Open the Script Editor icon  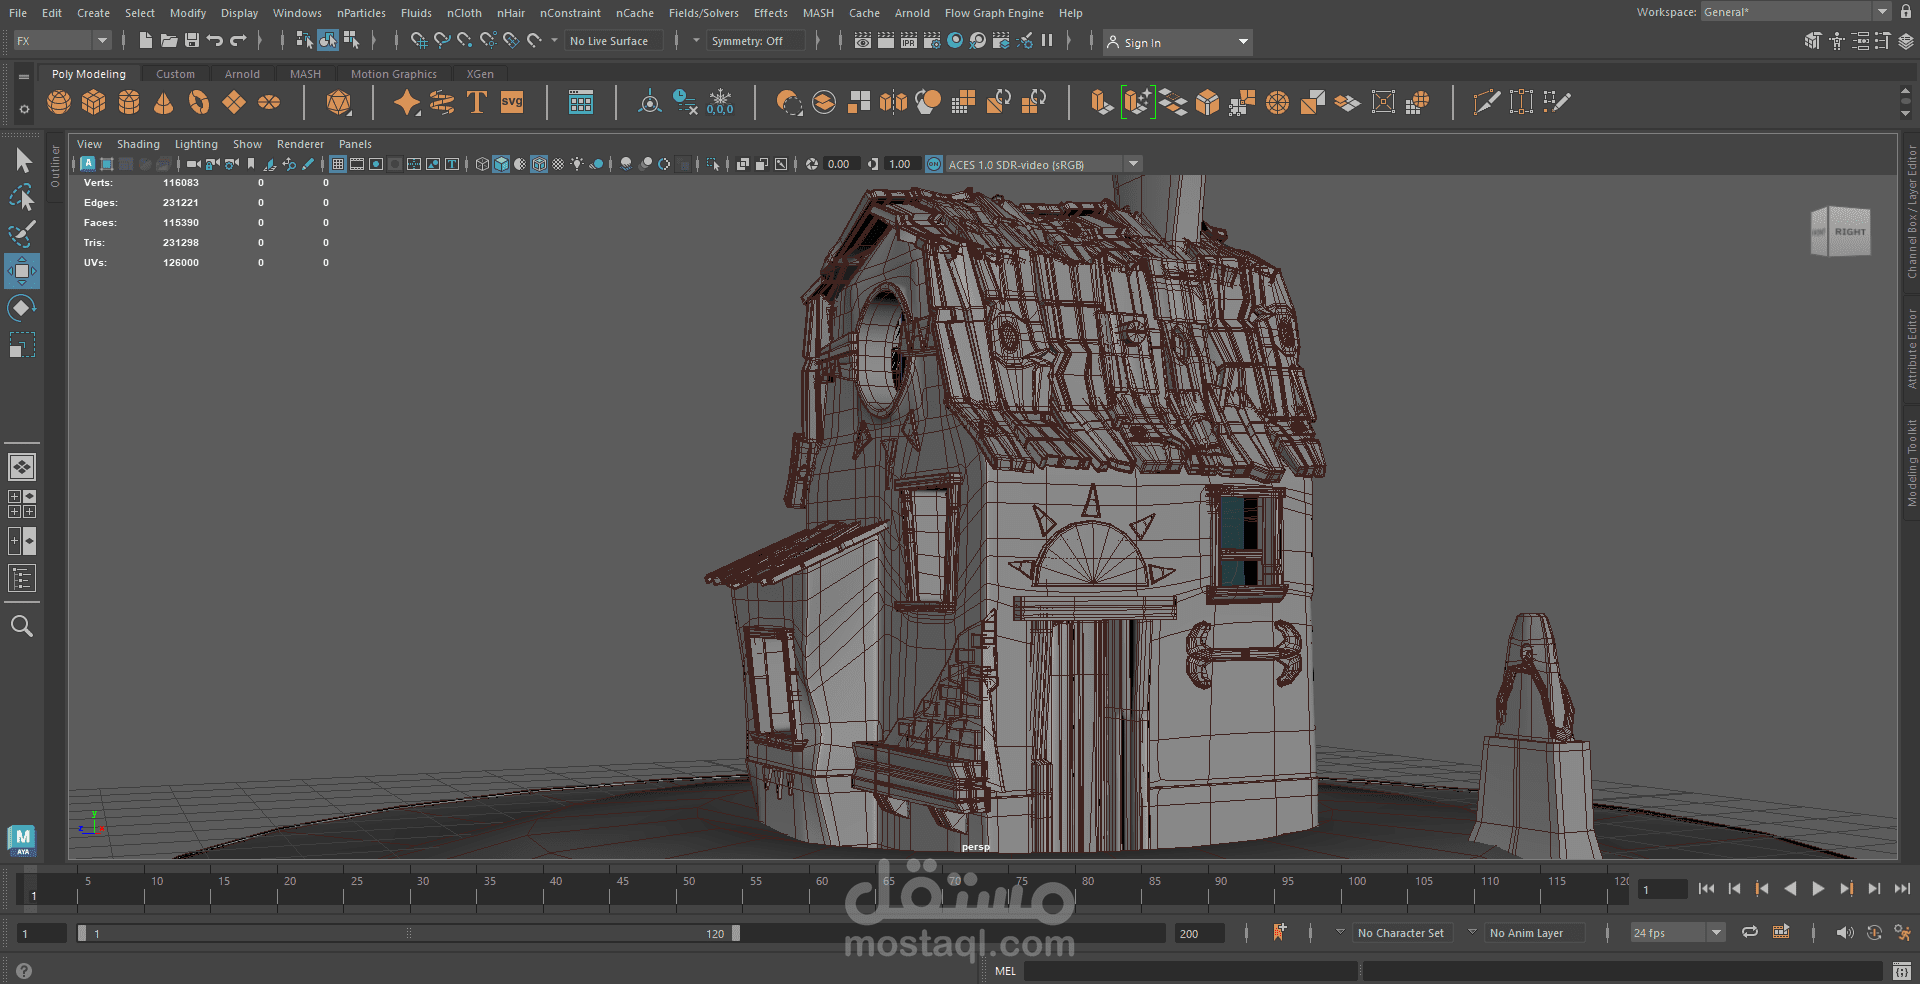[1902, 971]
